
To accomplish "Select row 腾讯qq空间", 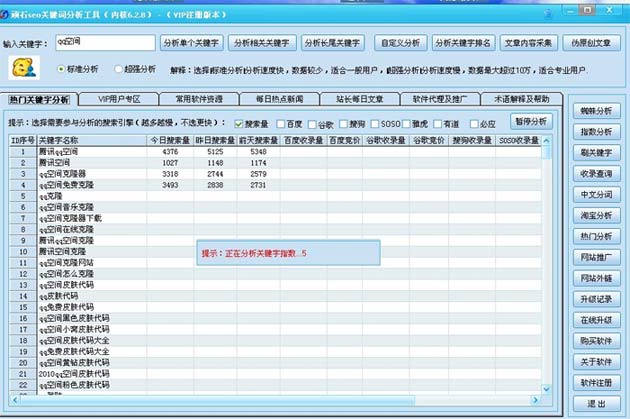I will [275, 151].
